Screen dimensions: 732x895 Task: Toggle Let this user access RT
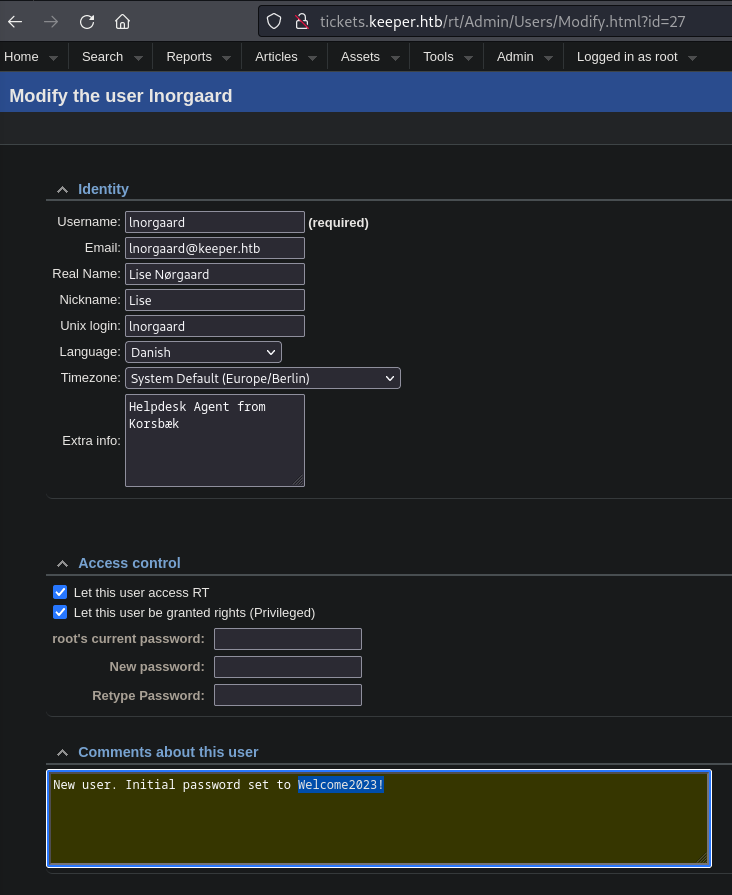60,592
